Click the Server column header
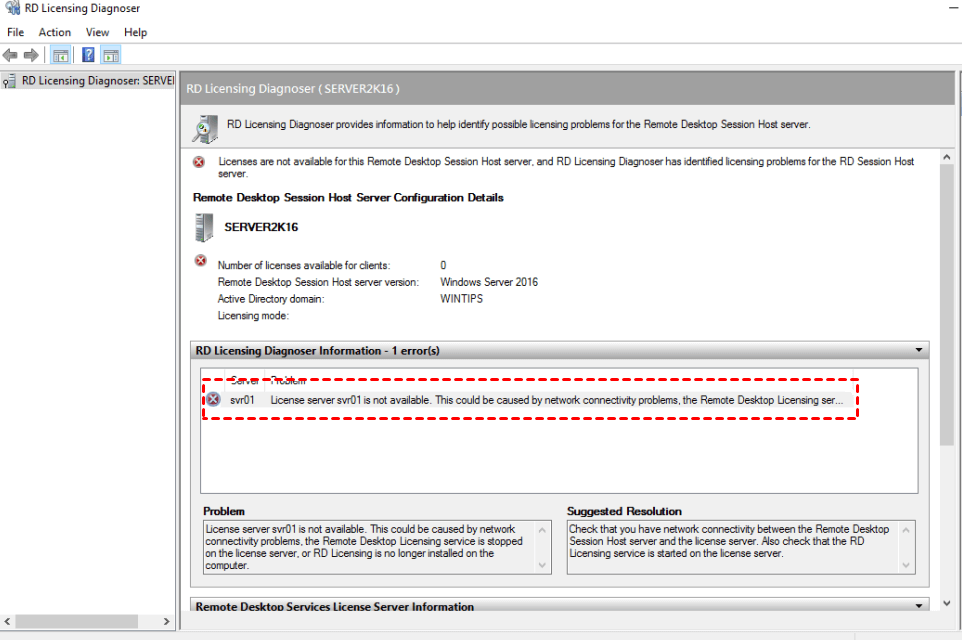The width and height of the screenshot is (962, 640). pos(244,380)
